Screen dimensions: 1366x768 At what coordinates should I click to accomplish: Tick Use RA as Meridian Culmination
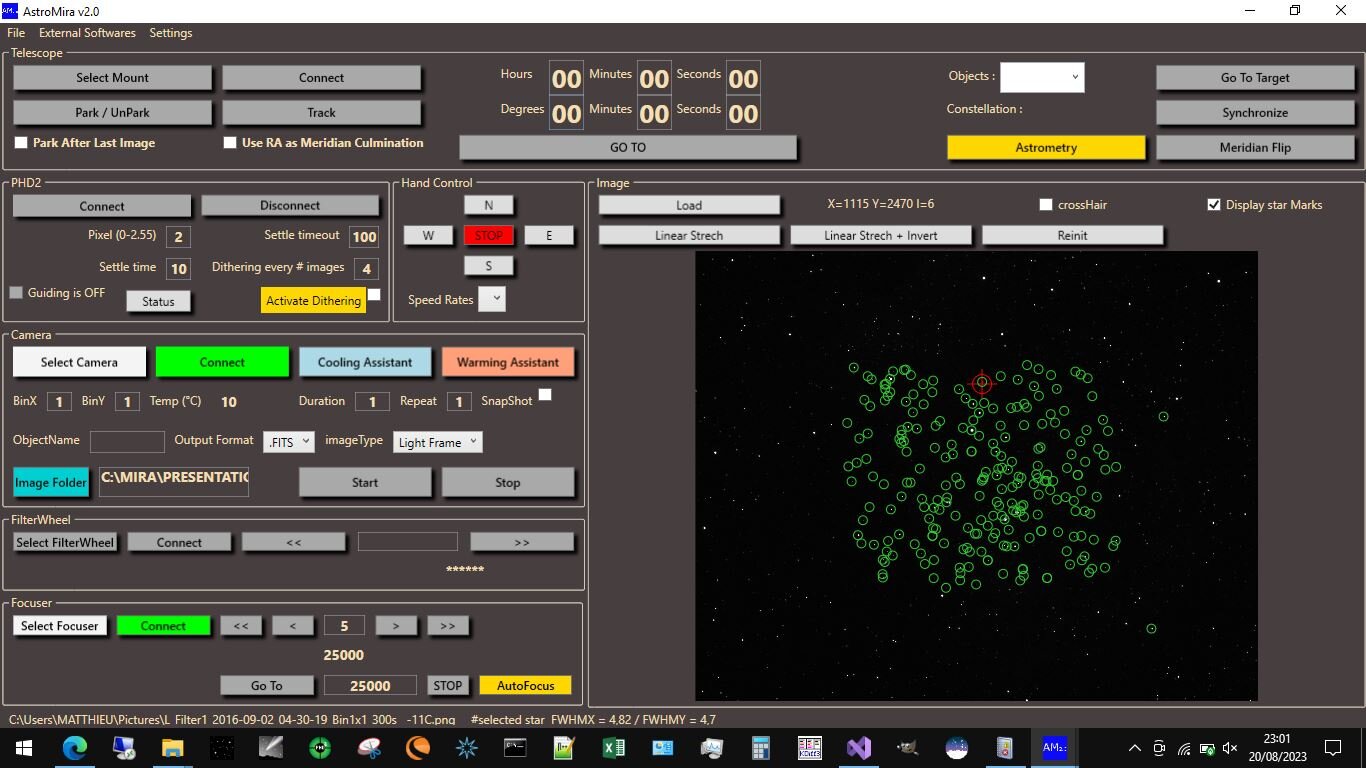point(230,143)
